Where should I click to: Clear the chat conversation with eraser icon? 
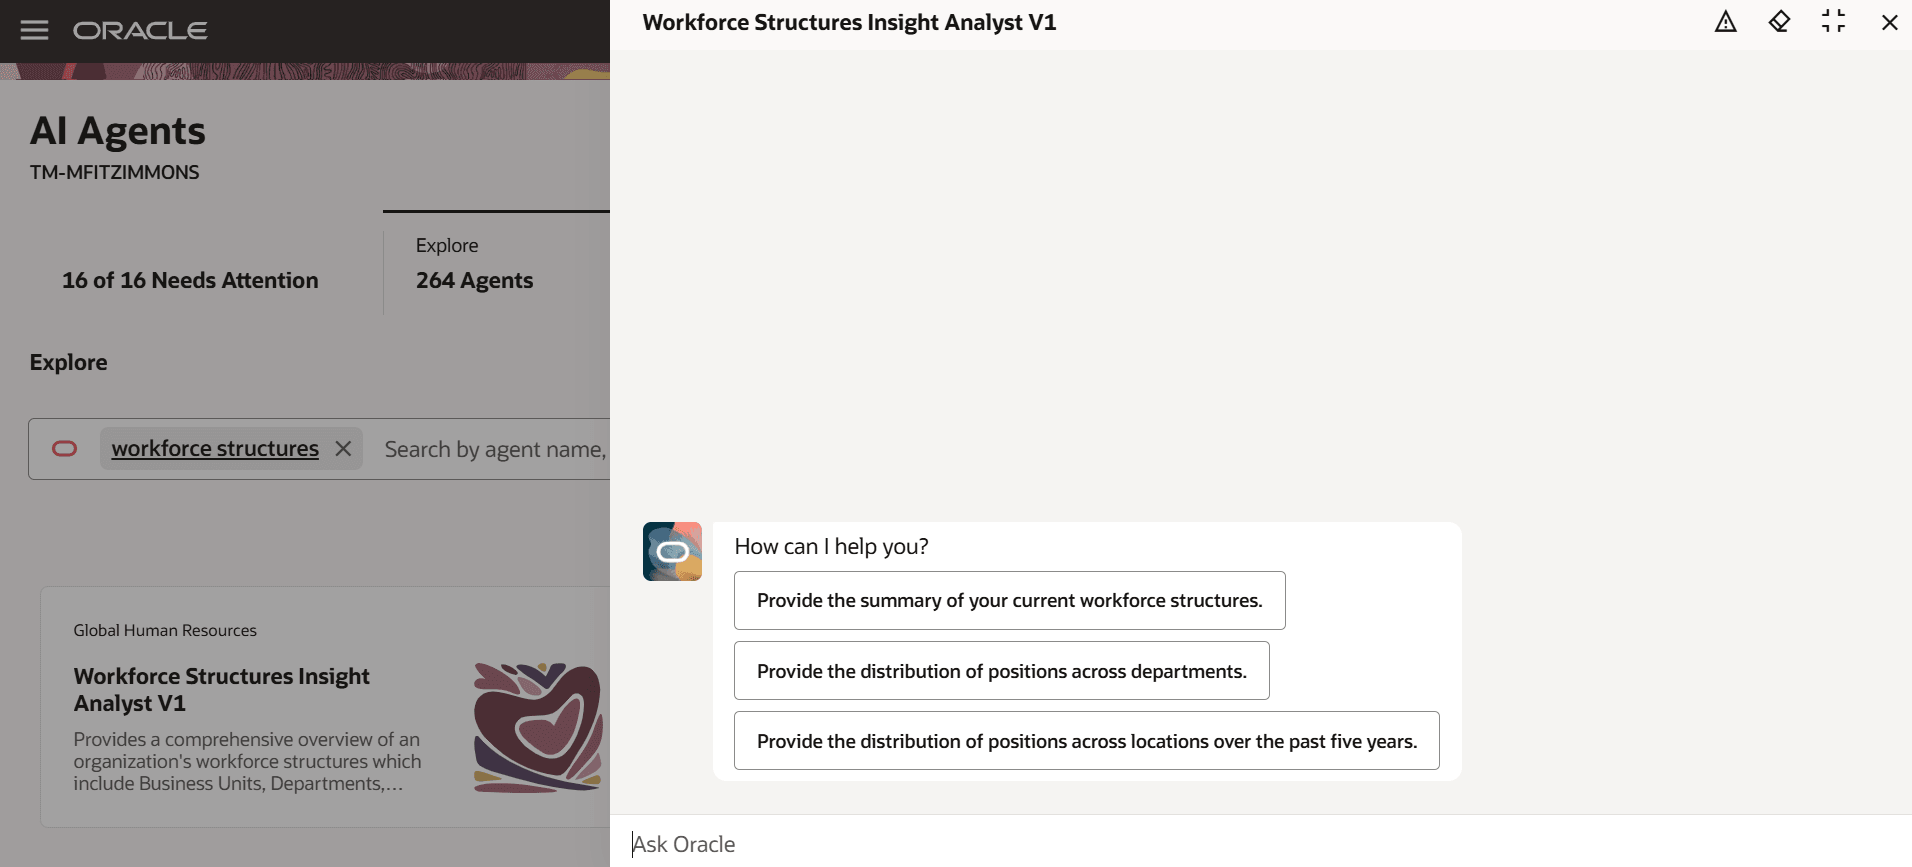coord(1781,21)
